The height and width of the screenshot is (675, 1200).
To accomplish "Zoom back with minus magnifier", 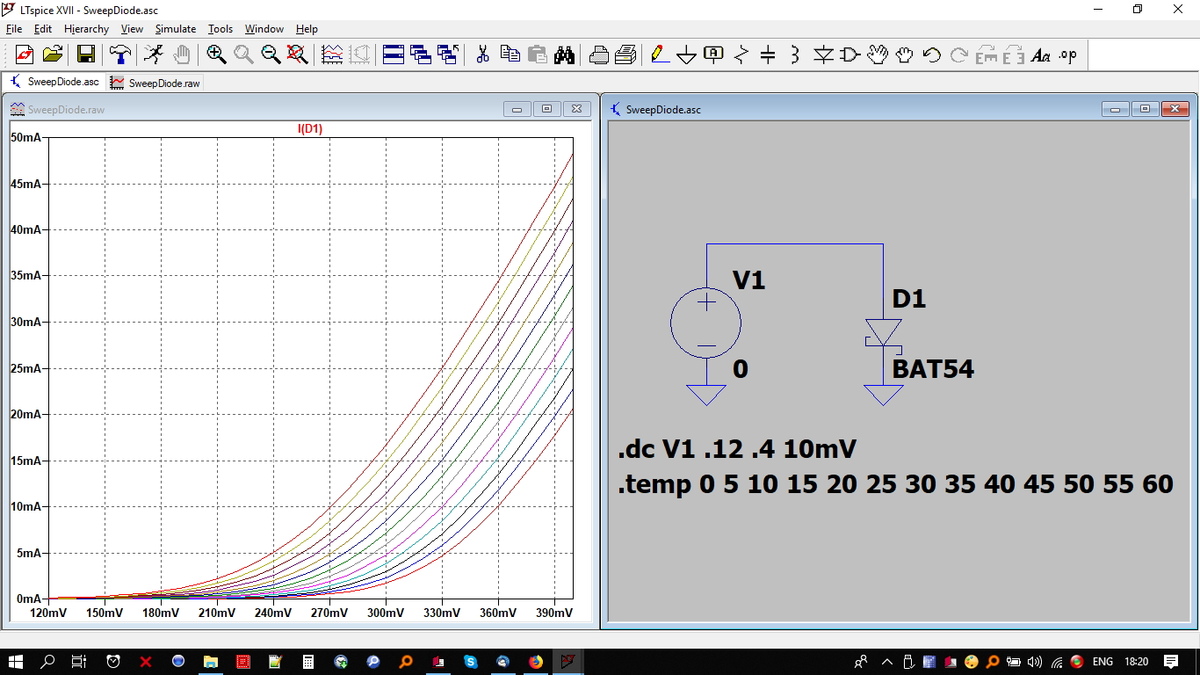I will pos(270,54).
